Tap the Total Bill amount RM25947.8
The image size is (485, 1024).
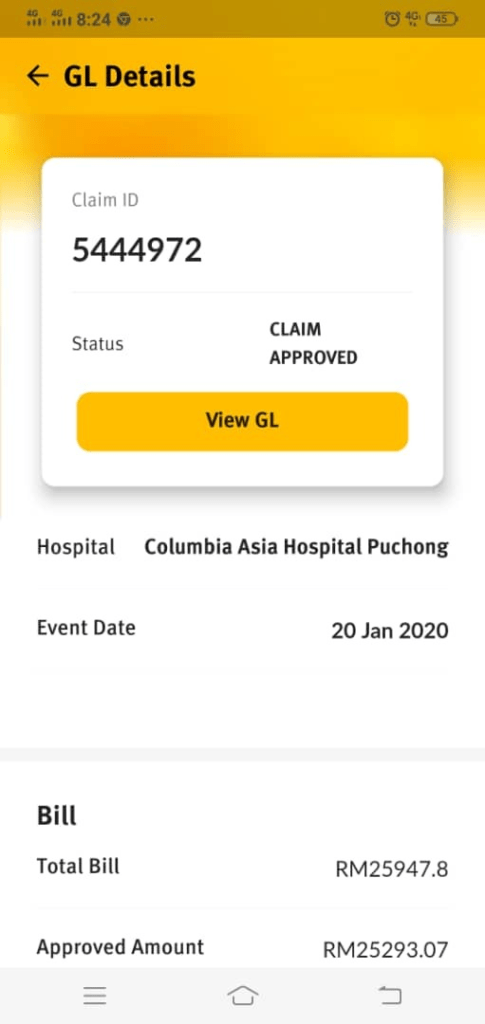(x=392, y=869)
